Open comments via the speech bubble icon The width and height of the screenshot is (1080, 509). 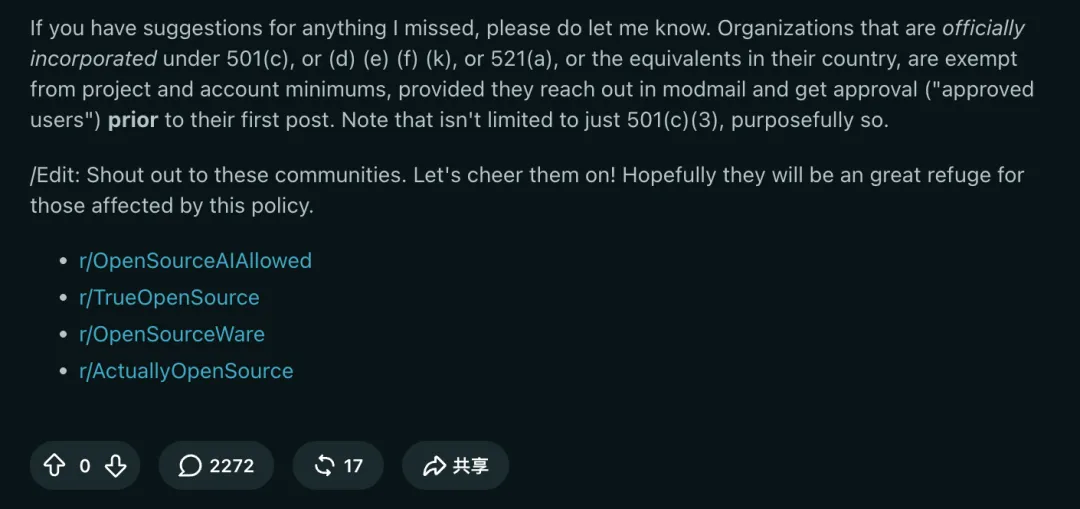pyautogui.click(x=189, y=466)
